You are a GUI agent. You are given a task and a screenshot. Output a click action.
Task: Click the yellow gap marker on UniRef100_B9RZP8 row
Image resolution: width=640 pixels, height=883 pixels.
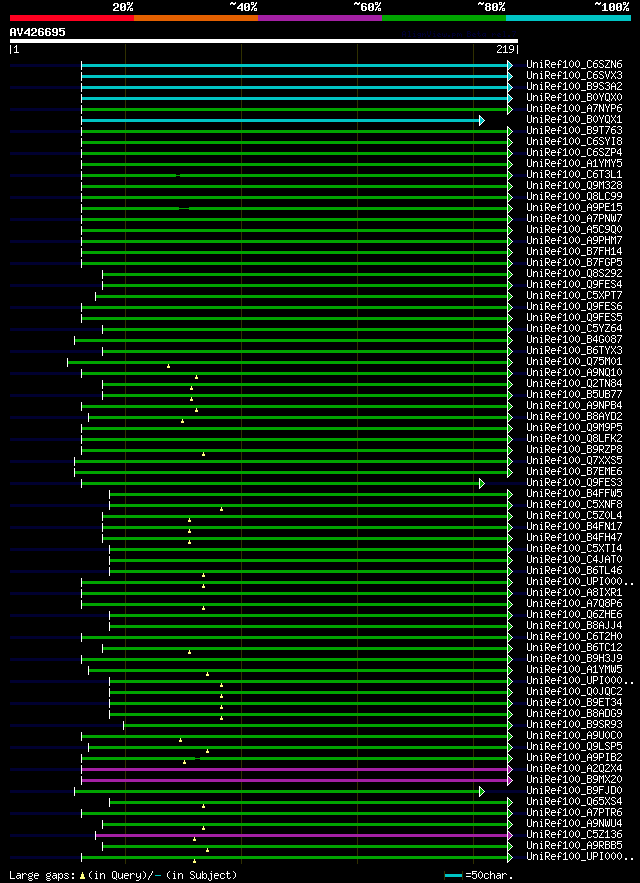203,454
